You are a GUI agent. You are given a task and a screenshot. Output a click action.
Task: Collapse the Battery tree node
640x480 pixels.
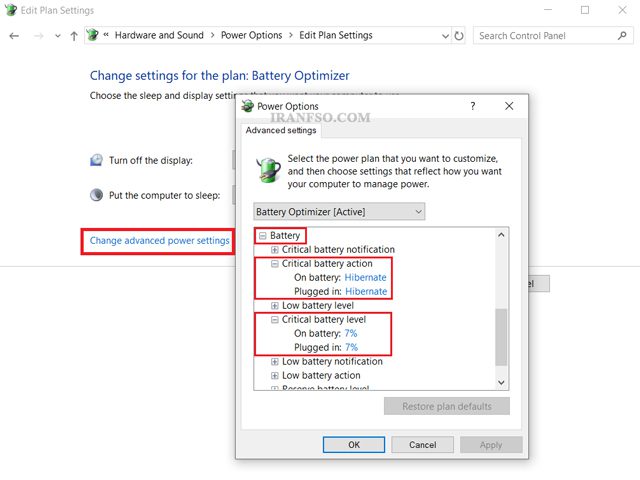click(263, 236)
